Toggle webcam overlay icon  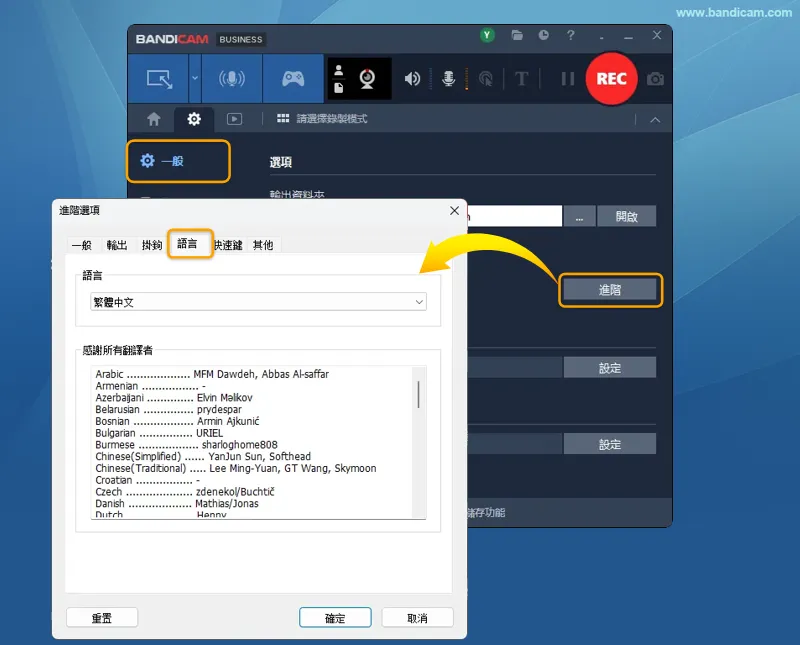[367, 79]
